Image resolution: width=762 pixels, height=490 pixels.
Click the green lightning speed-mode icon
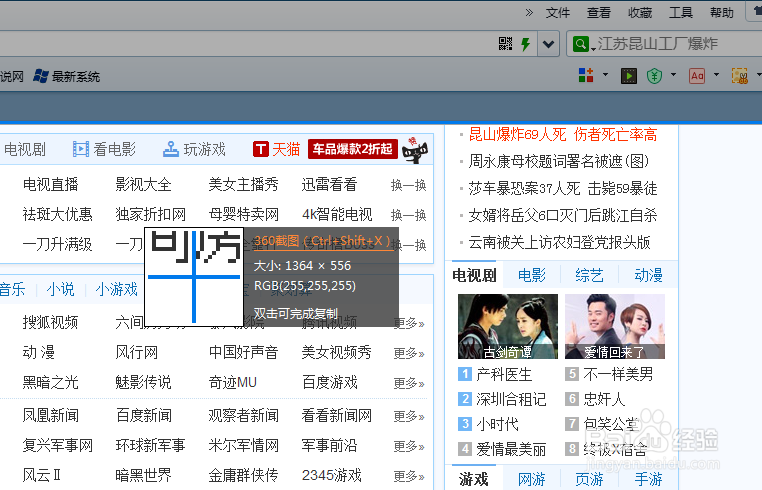pyautogui.click(x=525, y=44)
